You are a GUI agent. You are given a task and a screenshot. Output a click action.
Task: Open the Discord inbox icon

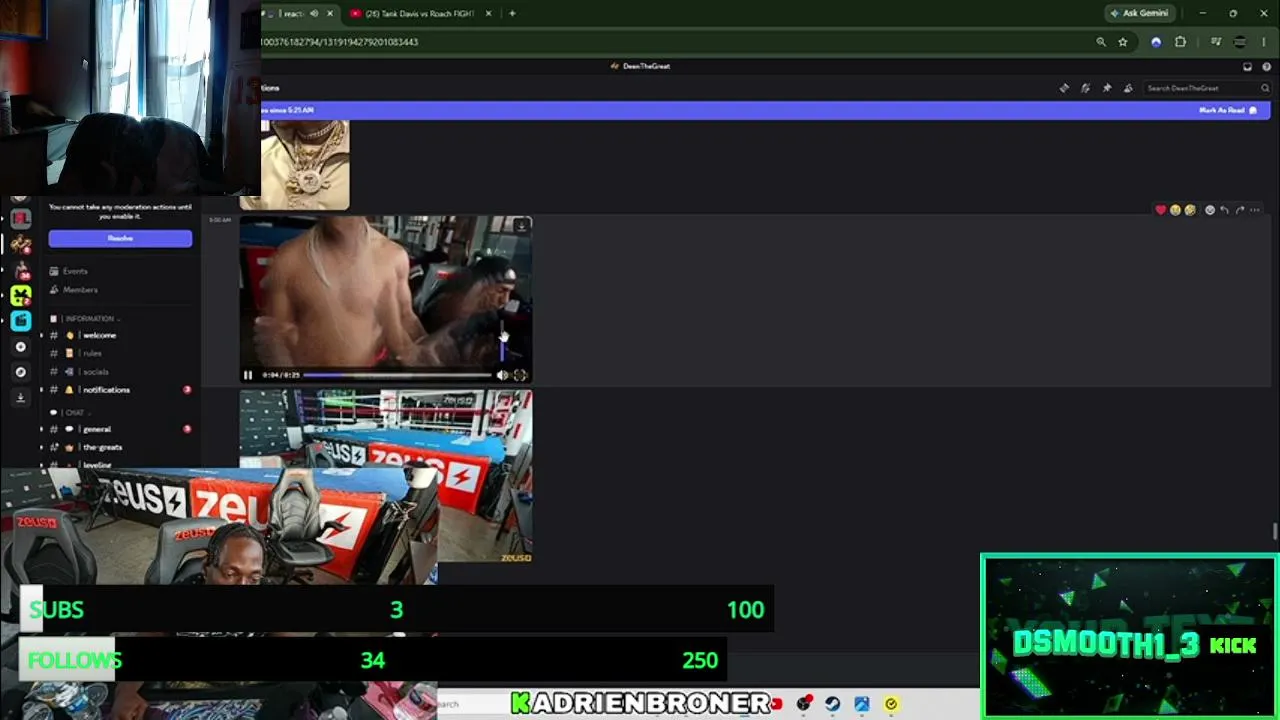tap(1247, 66)
